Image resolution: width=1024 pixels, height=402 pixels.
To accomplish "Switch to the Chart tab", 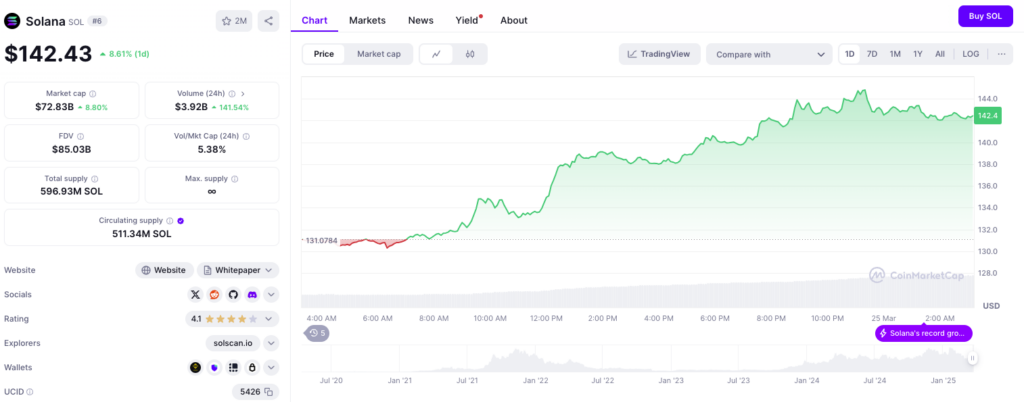I will [x=314, y=20].
